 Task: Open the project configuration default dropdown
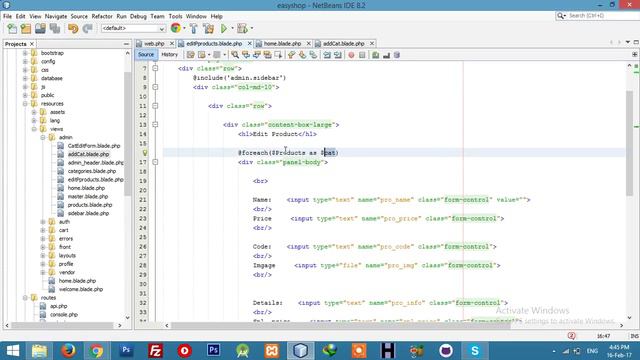pos(133,28)
